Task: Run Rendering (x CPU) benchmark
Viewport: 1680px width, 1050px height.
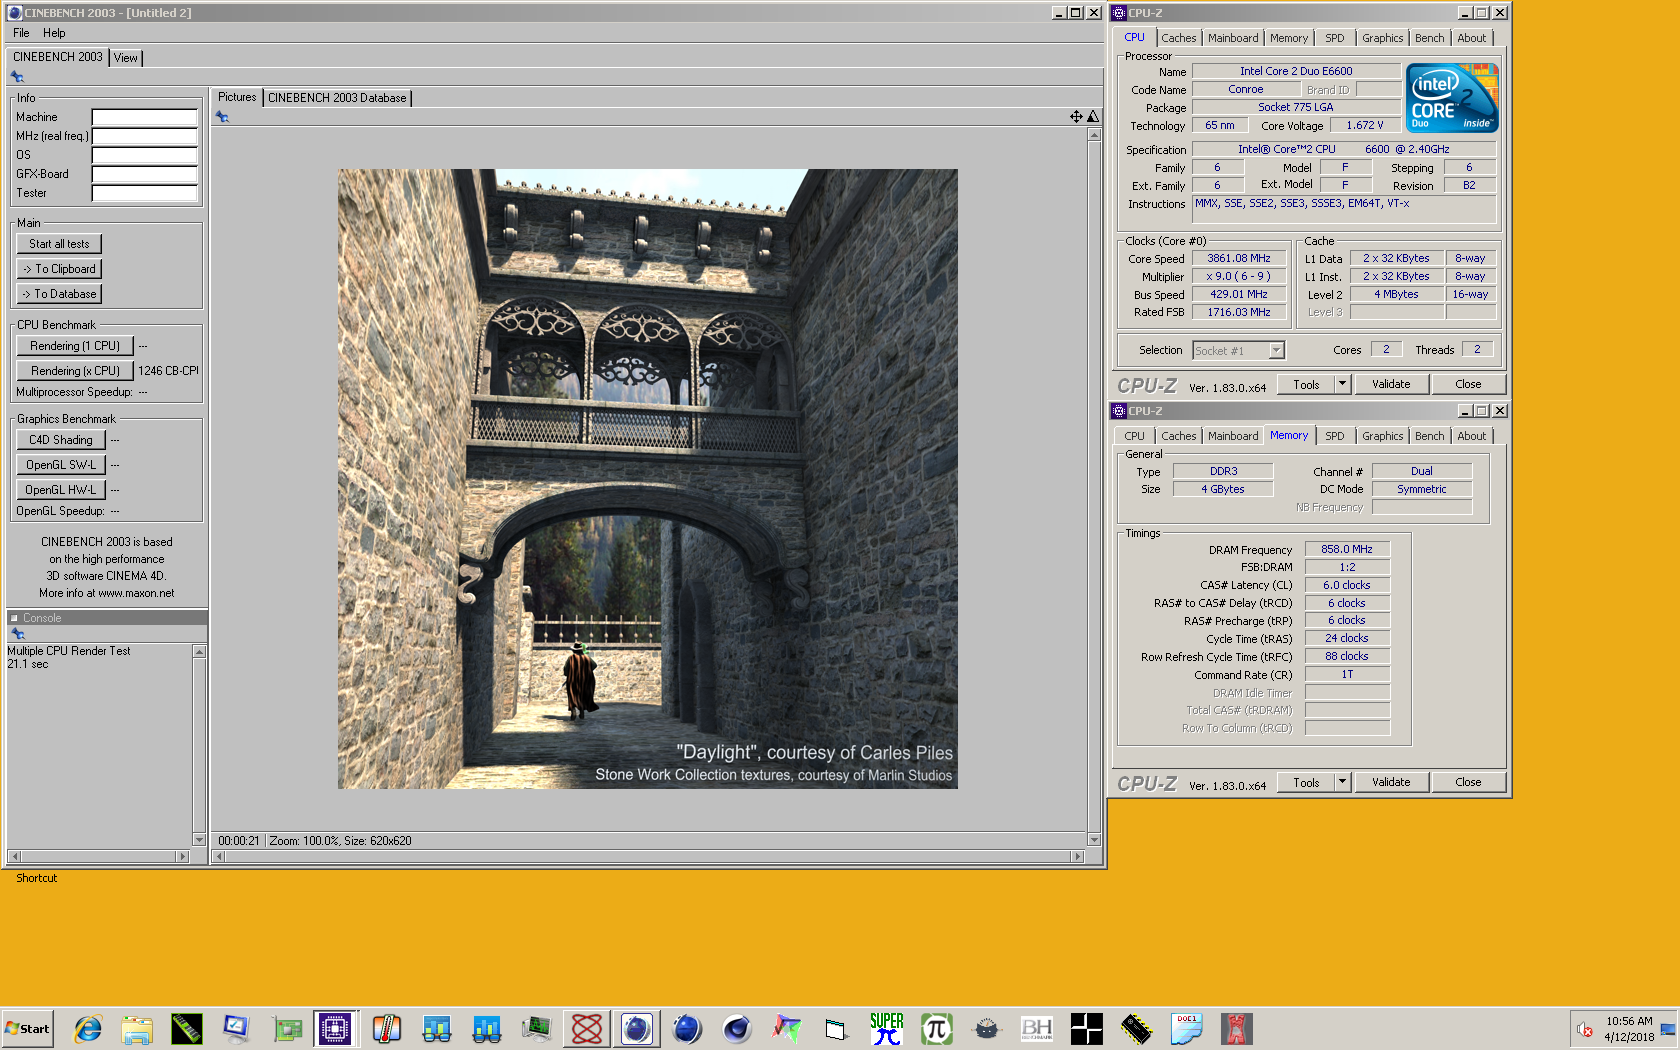Action: (x=75, y=371)
